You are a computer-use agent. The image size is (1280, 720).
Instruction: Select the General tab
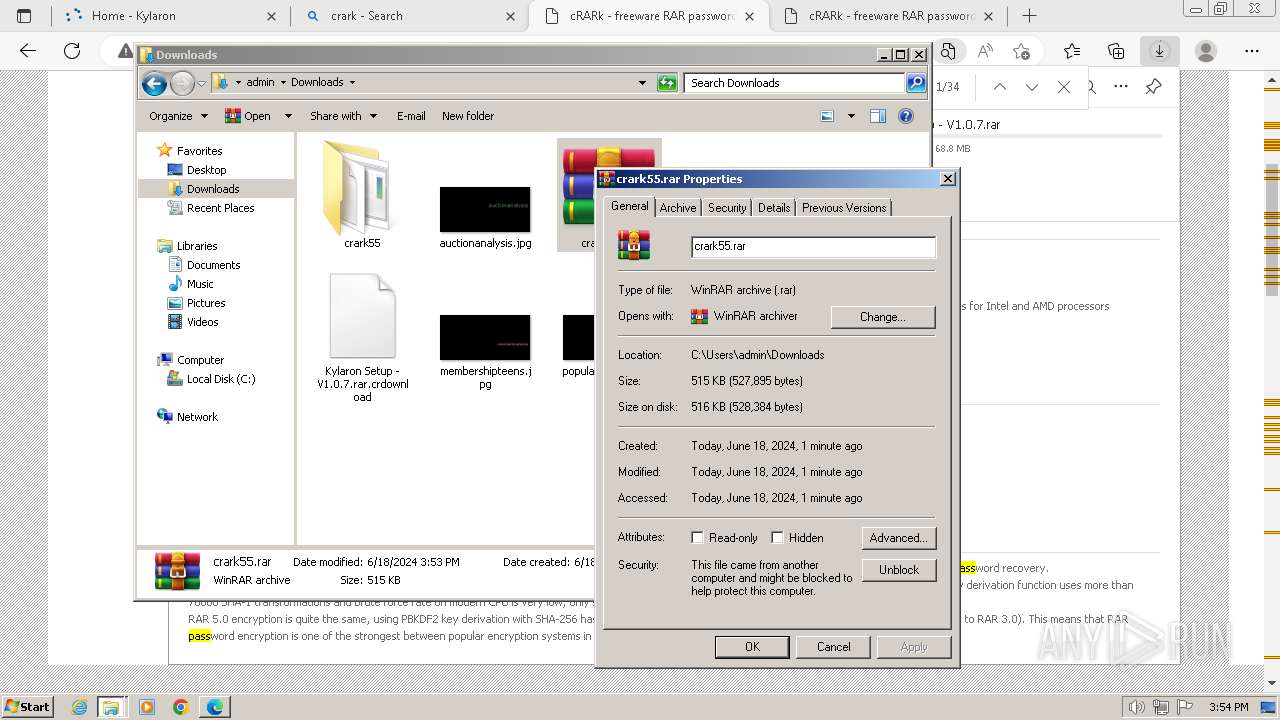630,206
